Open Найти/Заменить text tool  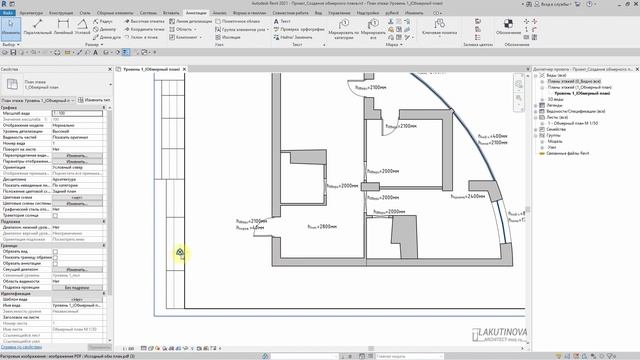(293, 37)
